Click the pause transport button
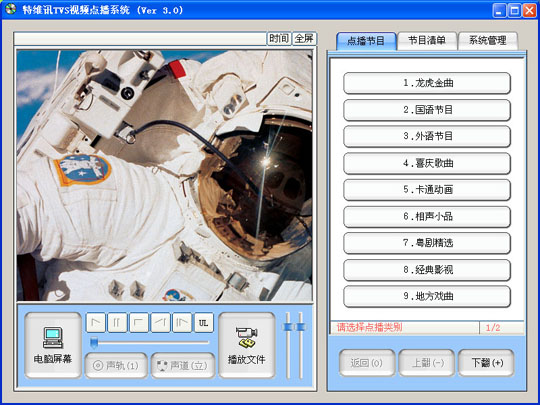The height and width of the screenshot is (405, 540). point(117,323)
